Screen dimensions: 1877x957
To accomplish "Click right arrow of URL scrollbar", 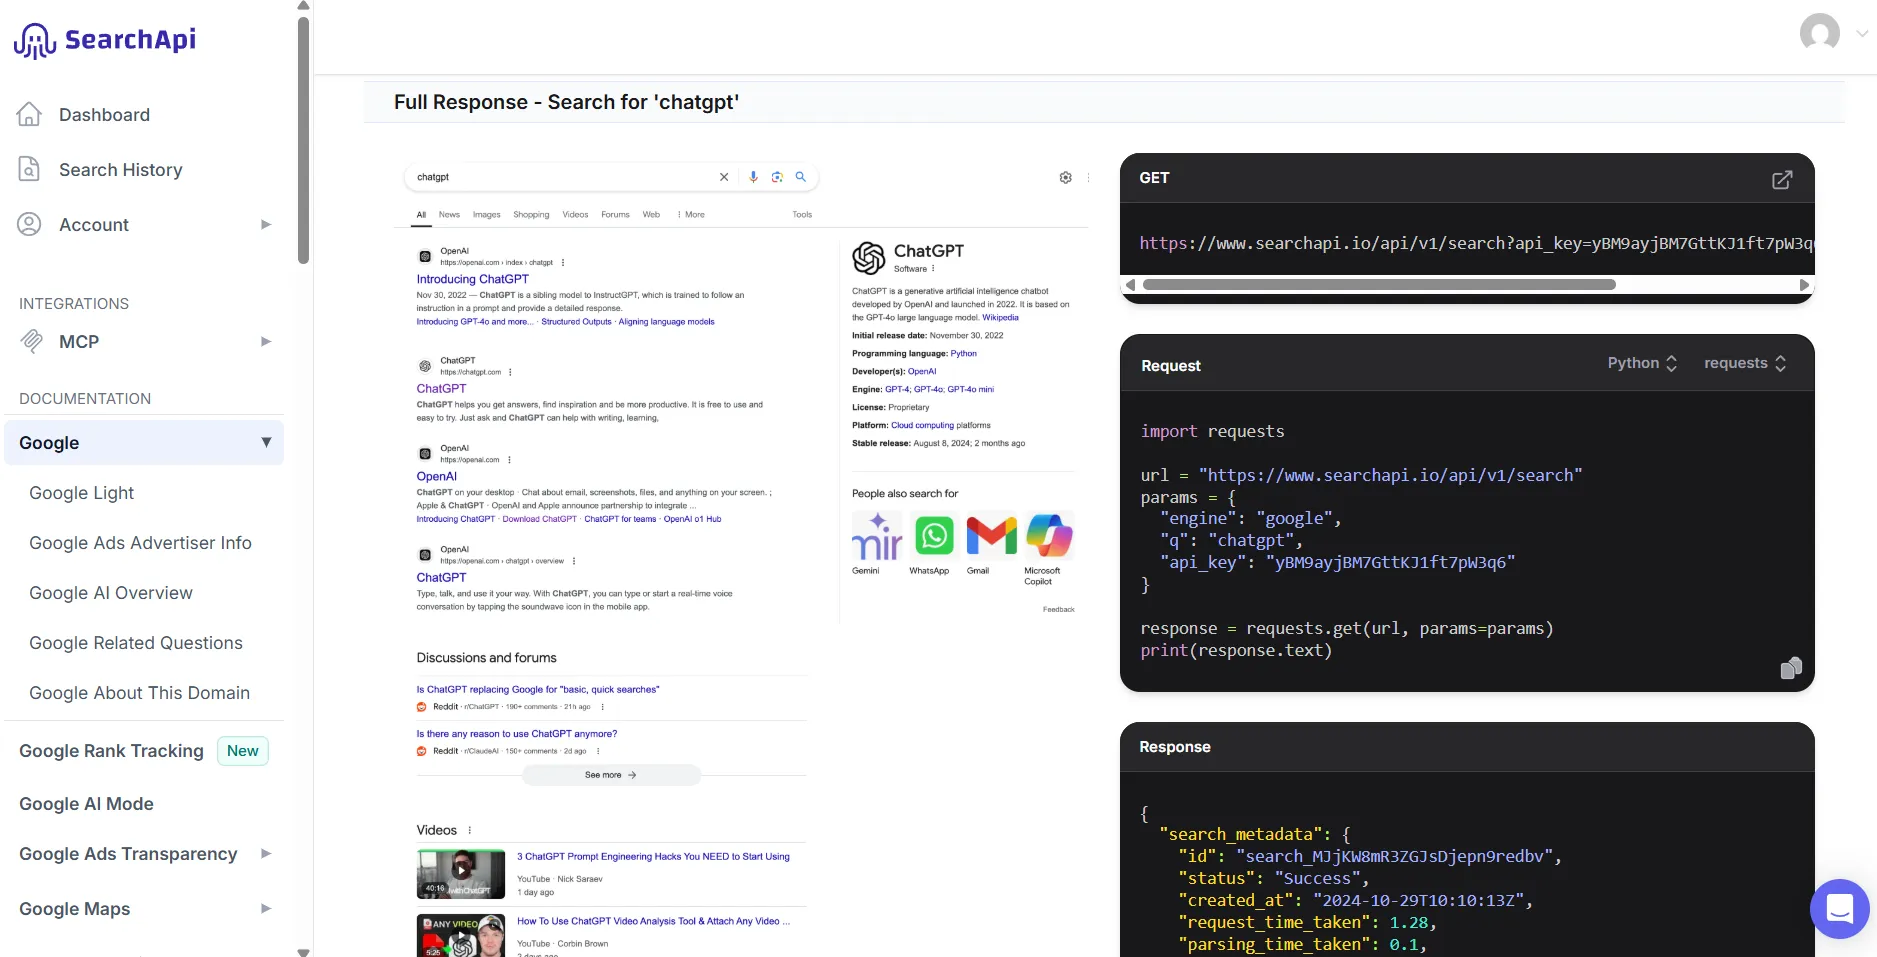I will pyautogui.click(x=1804, y=285).
